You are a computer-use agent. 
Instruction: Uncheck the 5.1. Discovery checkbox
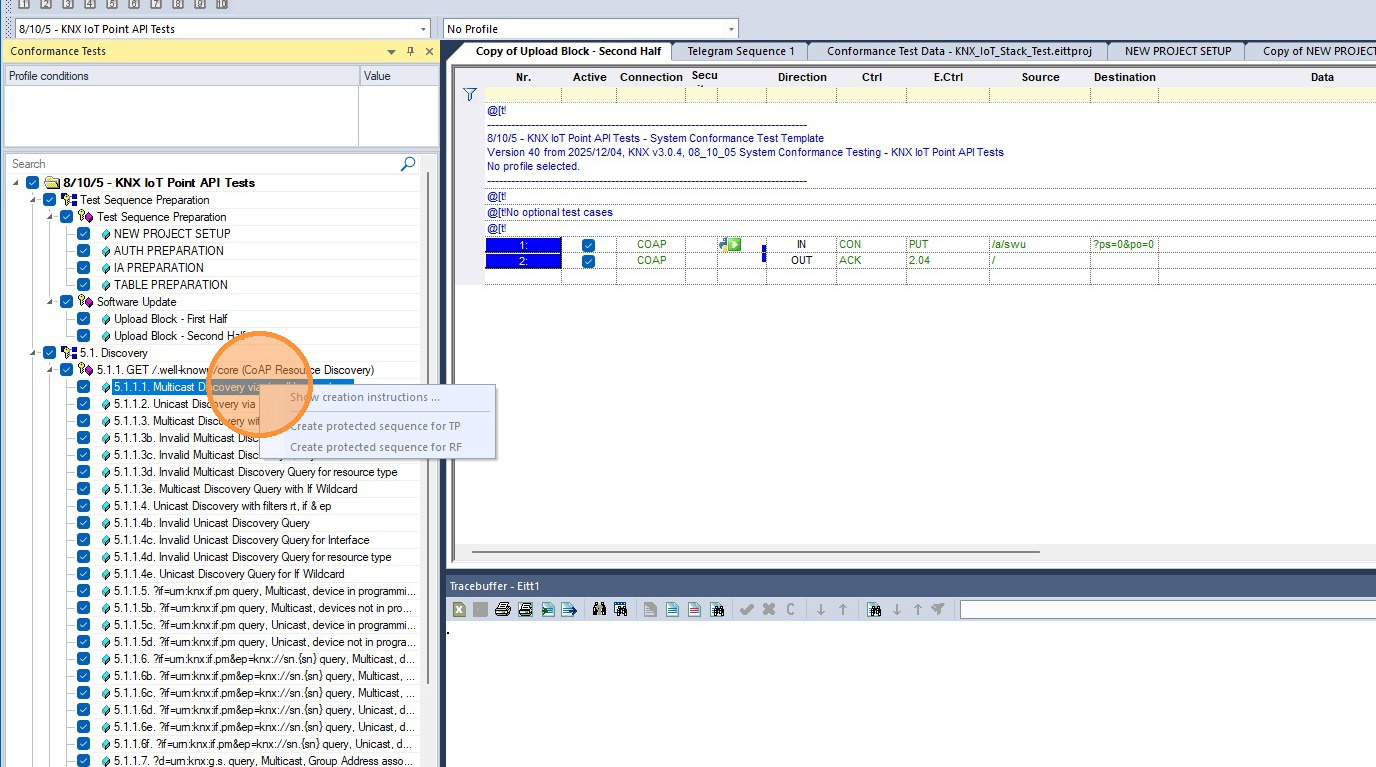point(50,353)
